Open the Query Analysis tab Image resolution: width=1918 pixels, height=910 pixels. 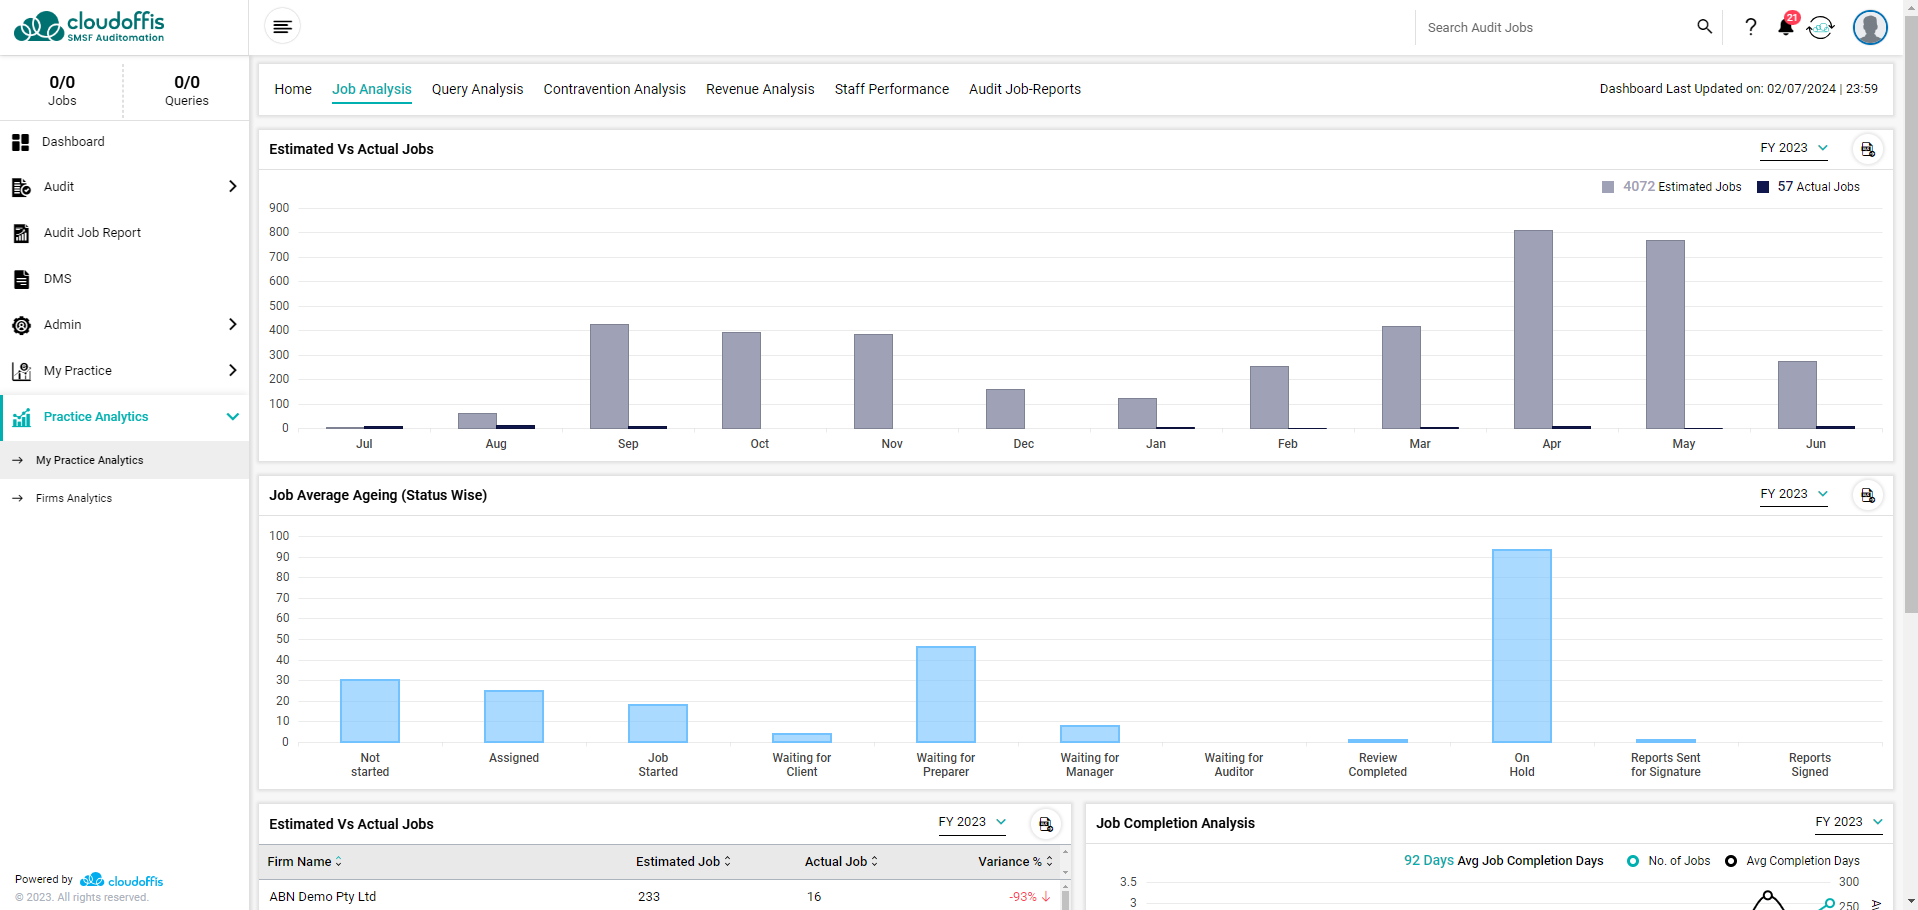[477, 89]
